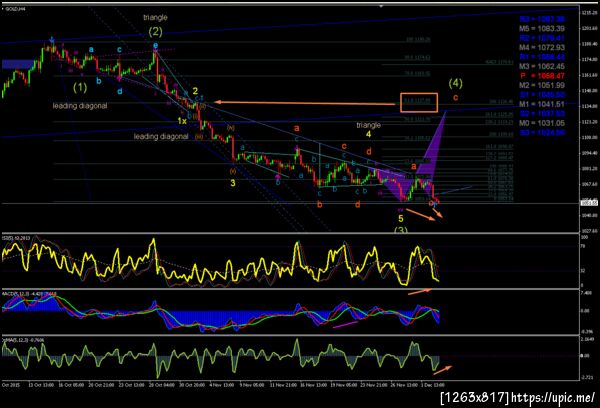Click the yellow 2 wave label

point(195,91)
